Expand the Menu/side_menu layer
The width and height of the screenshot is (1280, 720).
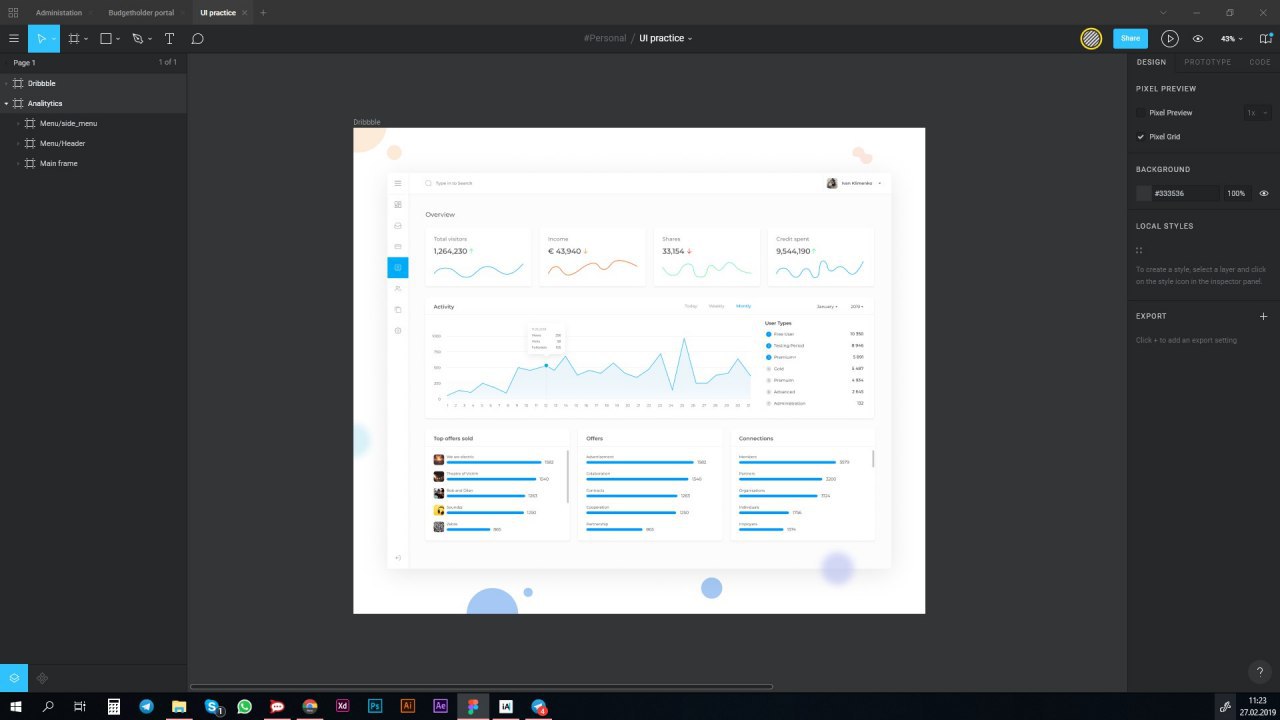point(18,123)
